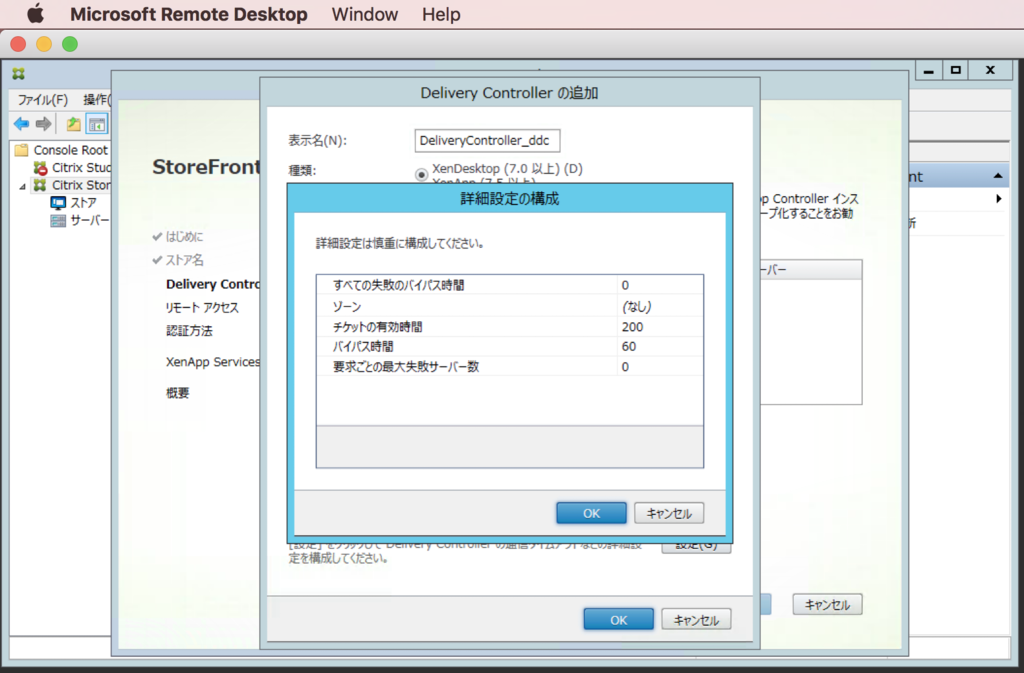The width and height of the screenshot is (1024, 673).
Task: Collapse the Citrix StoreFront tree node
Action: 22,186
